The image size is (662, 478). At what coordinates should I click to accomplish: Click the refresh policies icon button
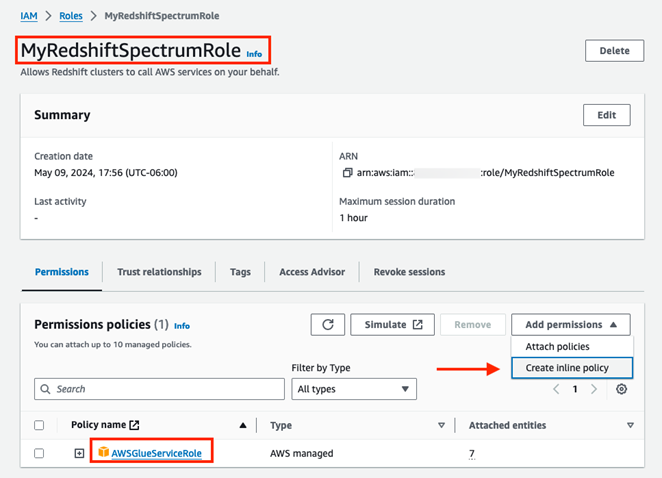[x=328, y=325]
